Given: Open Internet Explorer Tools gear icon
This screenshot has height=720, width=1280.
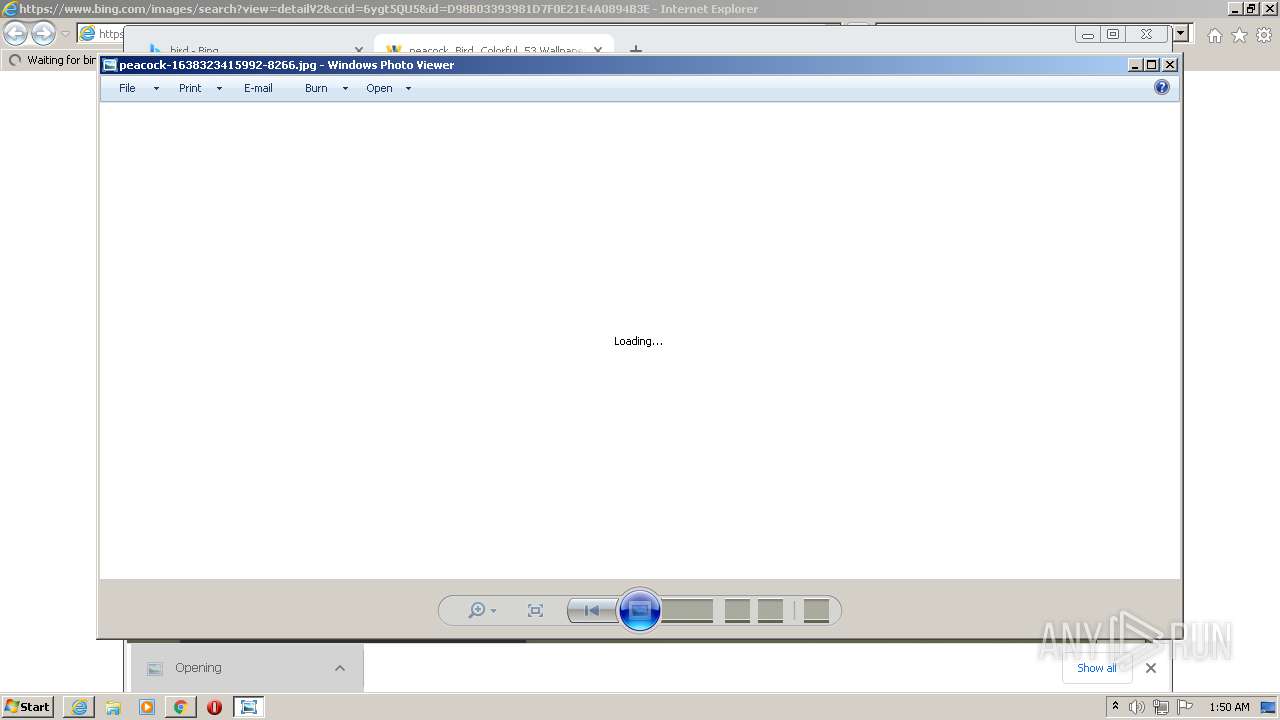Looking at the screenshot, I should click(1264, 35).
